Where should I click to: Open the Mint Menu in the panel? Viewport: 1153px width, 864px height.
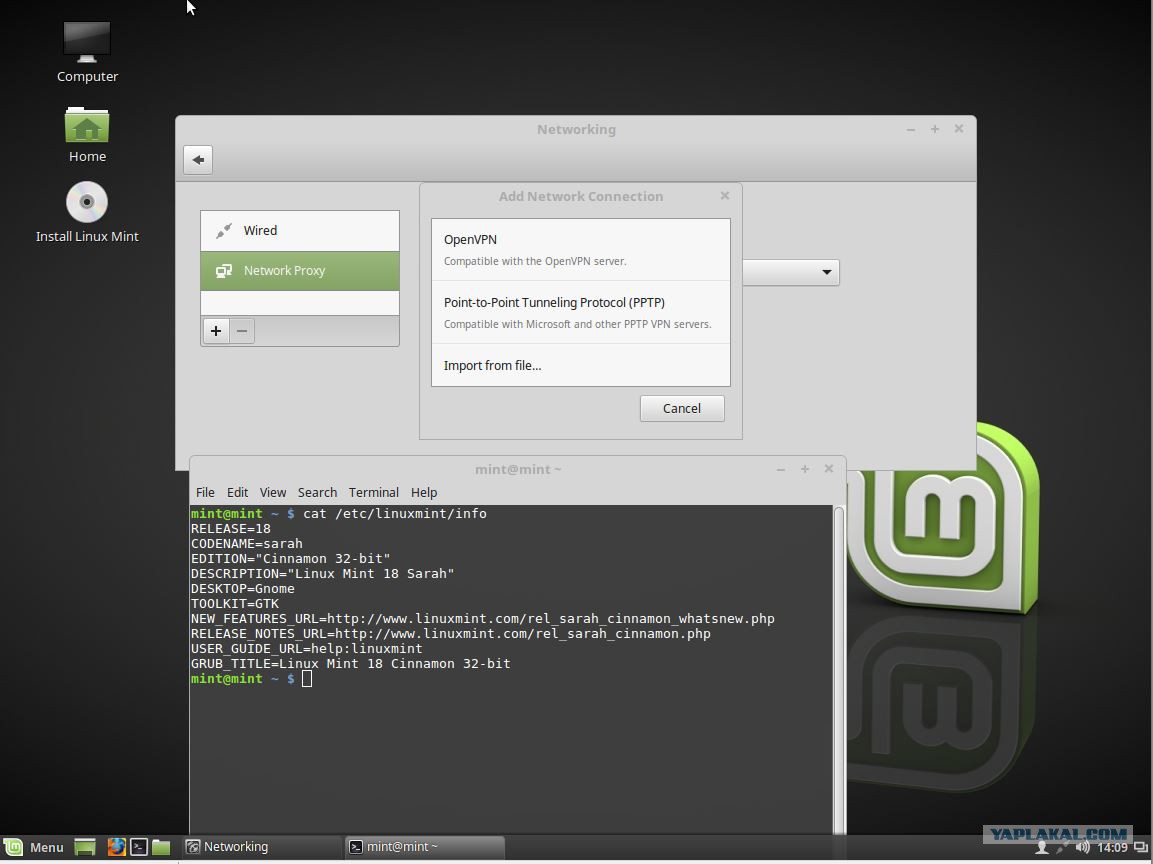click(x=34, y=847)
